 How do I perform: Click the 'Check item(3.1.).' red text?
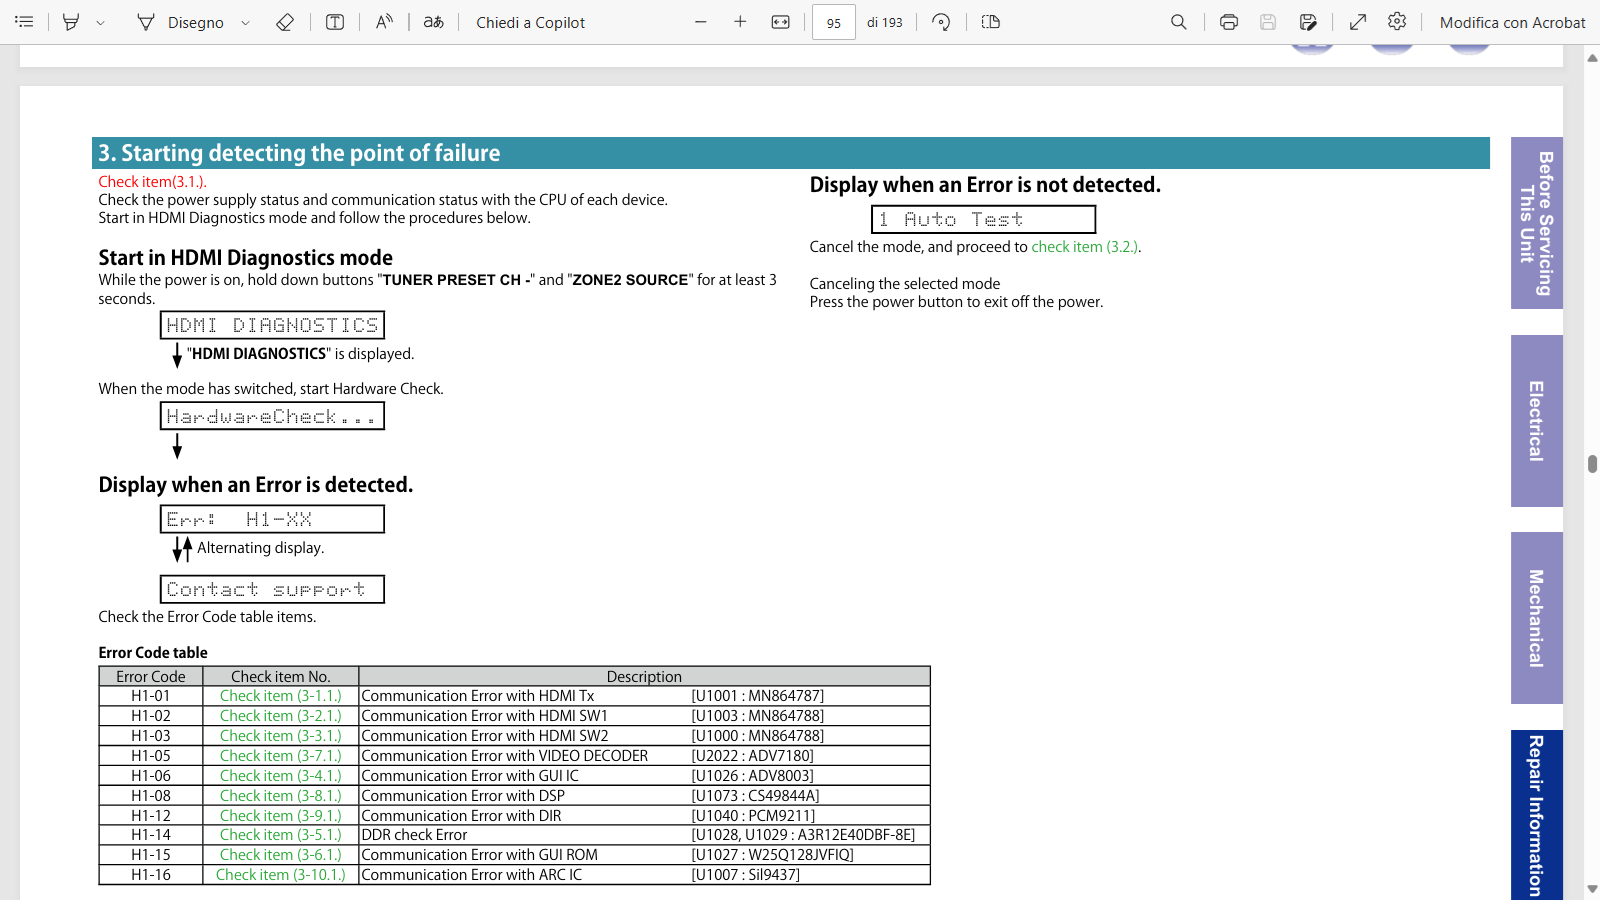[x=152, y=182]
